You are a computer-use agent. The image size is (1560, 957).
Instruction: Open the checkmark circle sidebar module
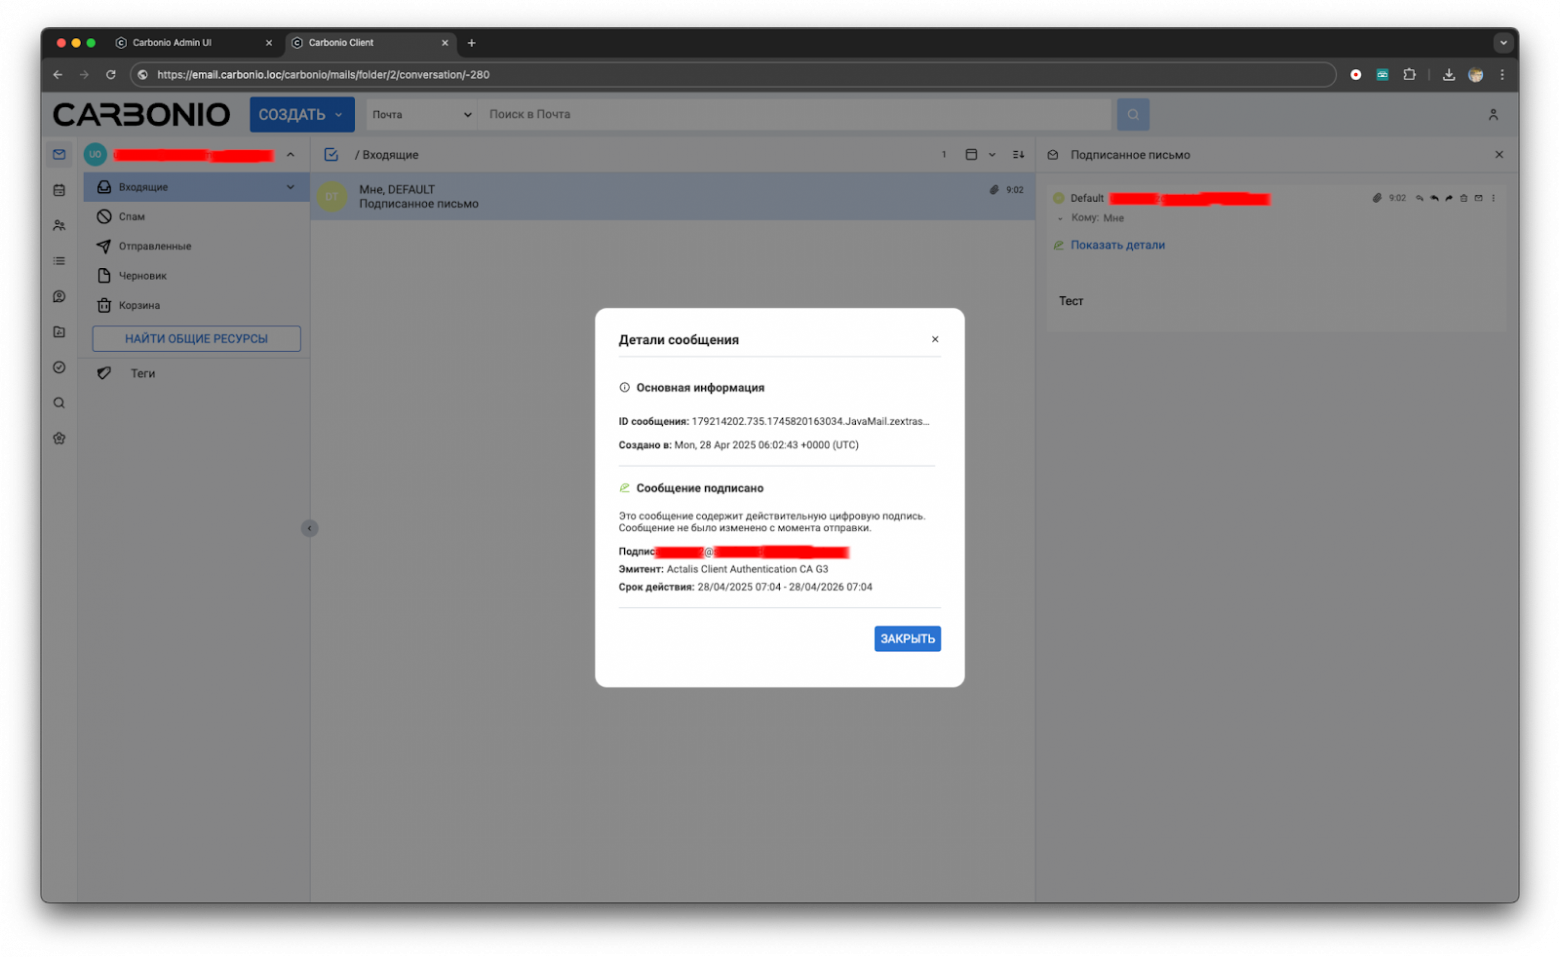point(59,368)
